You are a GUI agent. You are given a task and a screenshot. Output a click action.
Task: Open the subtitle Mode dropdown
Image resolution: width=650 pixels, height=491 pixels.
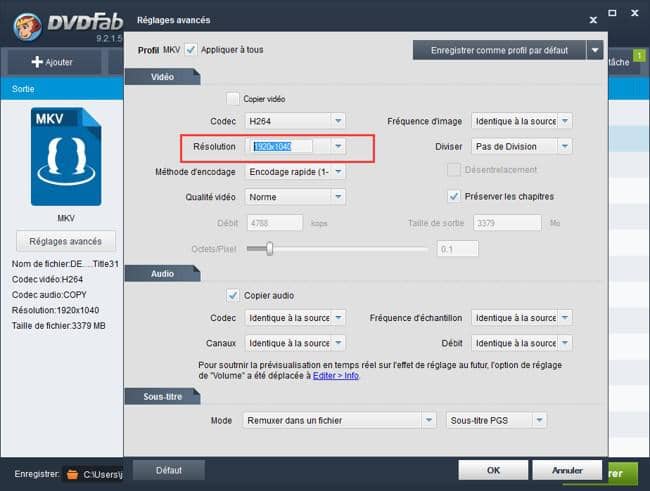429,420
